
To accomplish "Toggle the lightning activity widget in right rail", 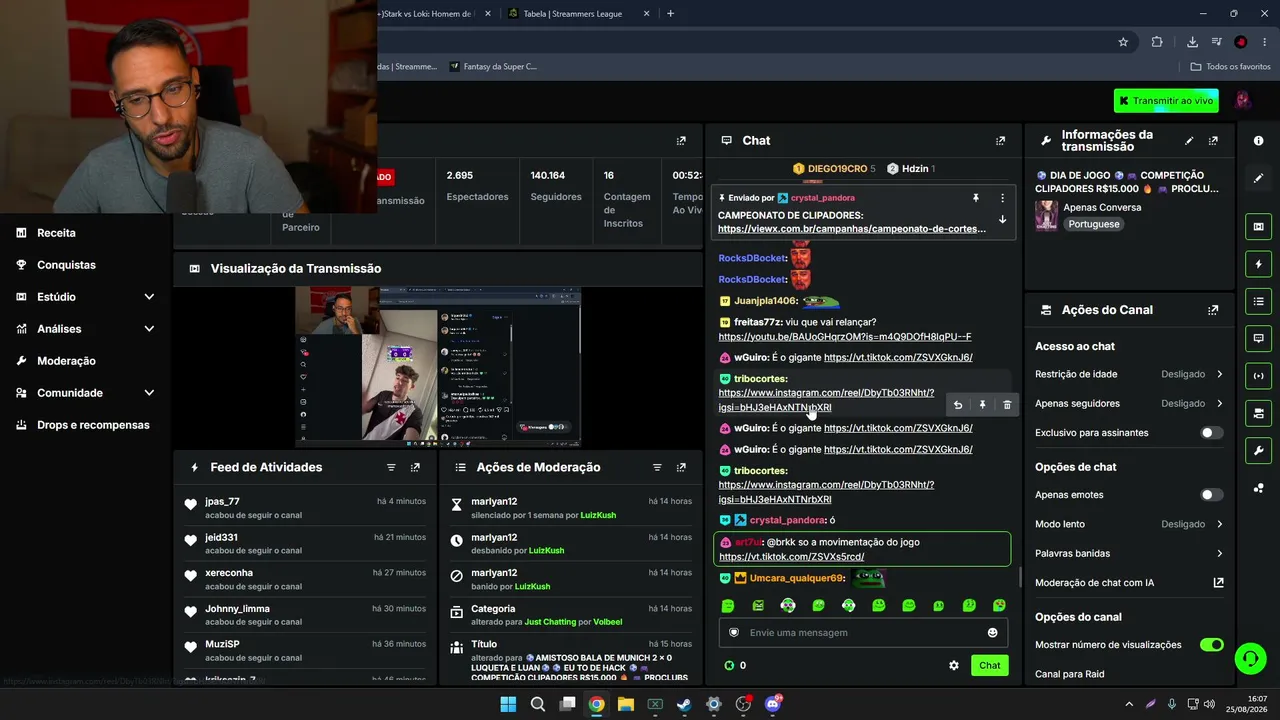I will (x=1258, y=264).
